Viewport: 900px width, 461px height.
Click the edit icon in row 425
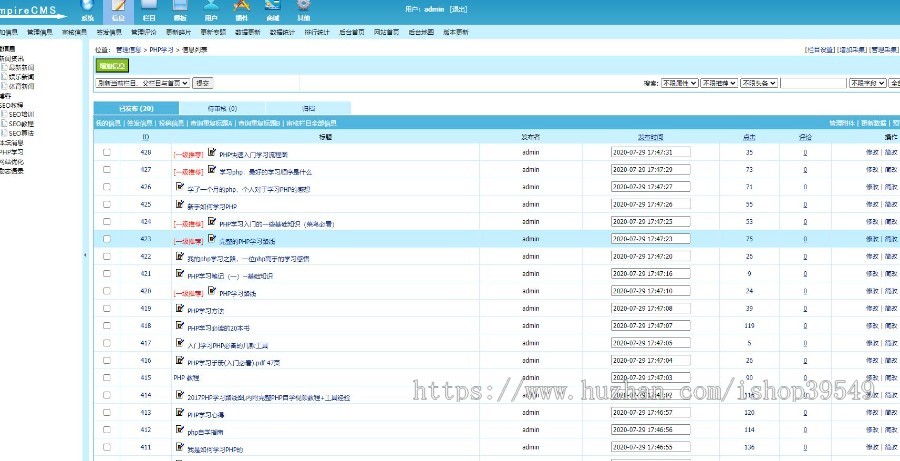coord(180,204)
